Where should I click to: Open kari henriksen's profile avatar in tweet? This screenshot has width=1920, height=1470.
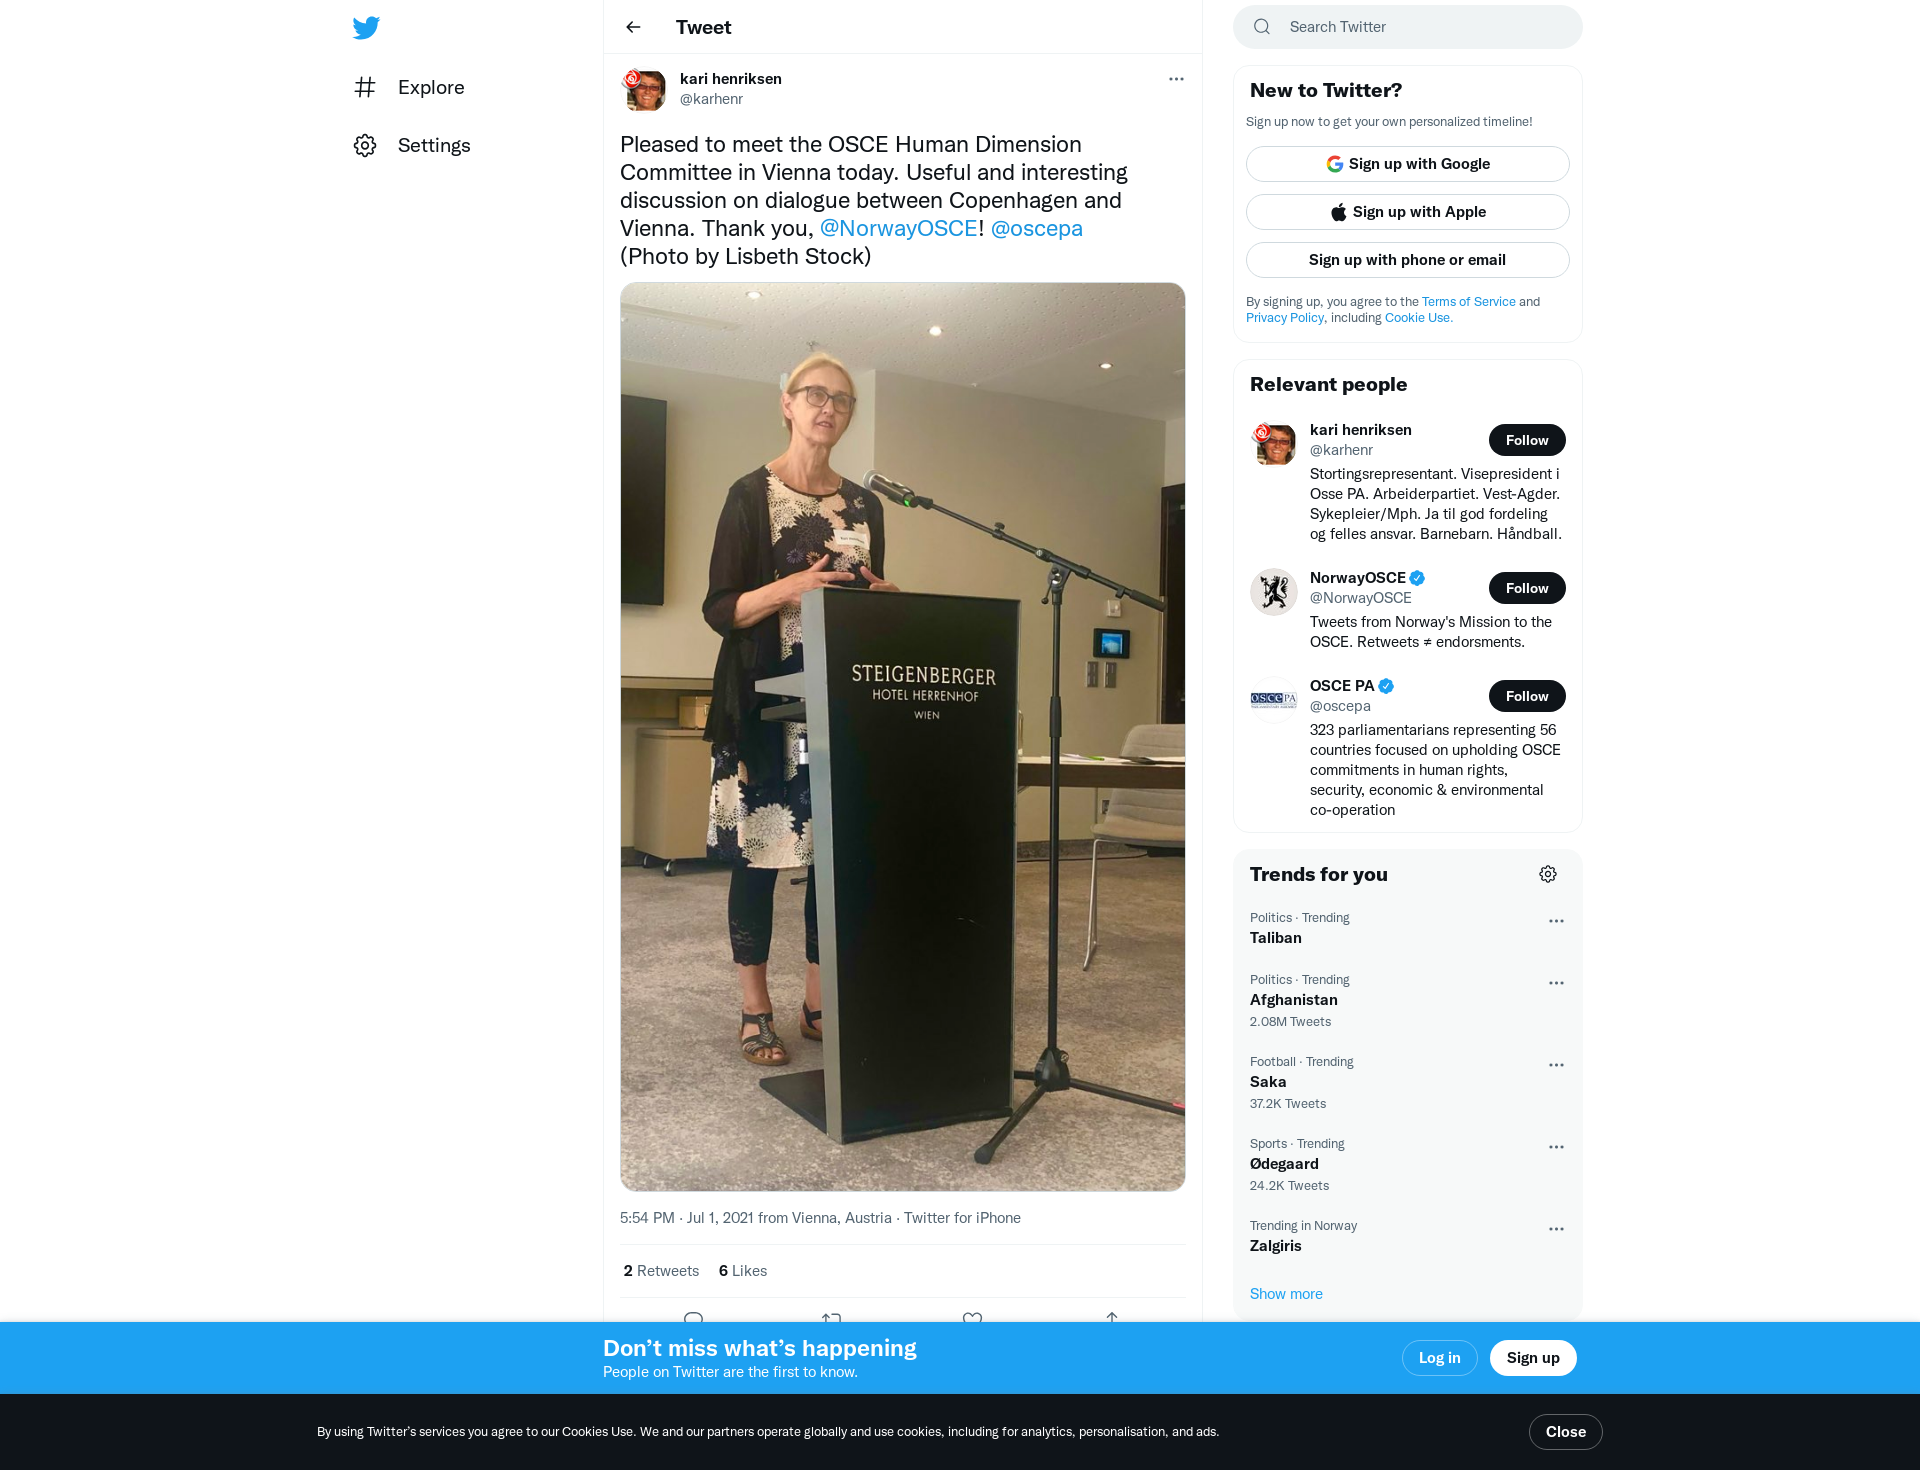[x=645, y=90]
